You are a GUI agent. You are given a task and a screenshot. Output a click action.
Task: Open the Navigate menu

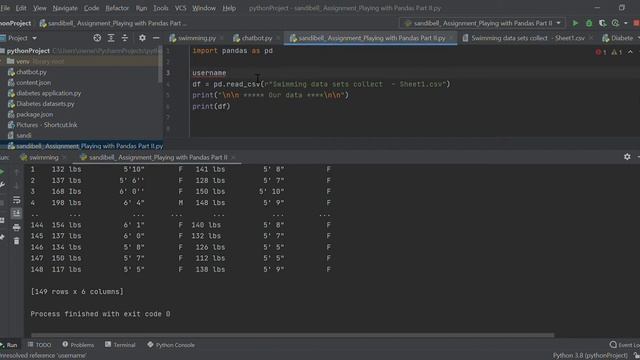[65, 8]
